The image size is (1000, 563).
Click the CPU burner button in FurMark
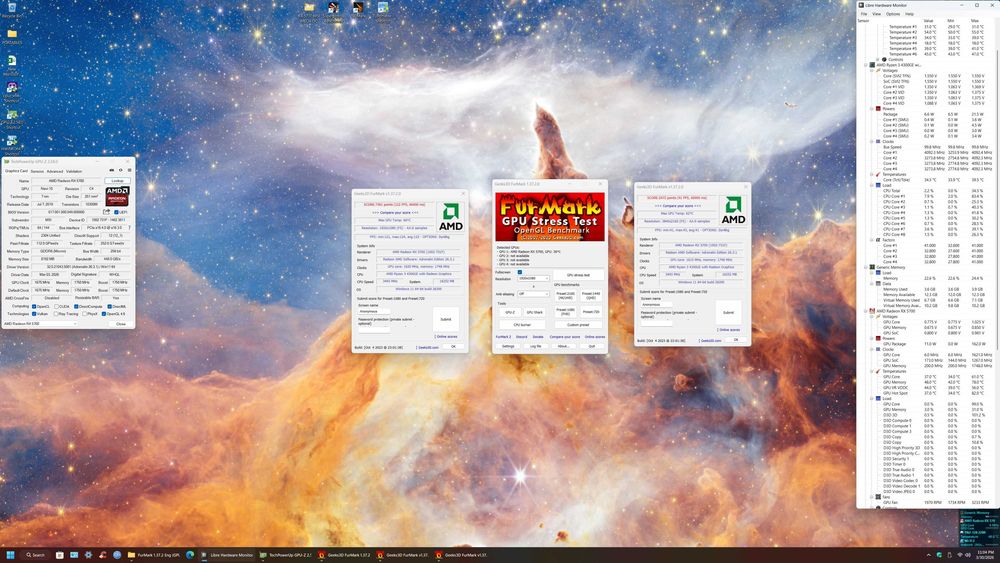click(x=522, y=325)
